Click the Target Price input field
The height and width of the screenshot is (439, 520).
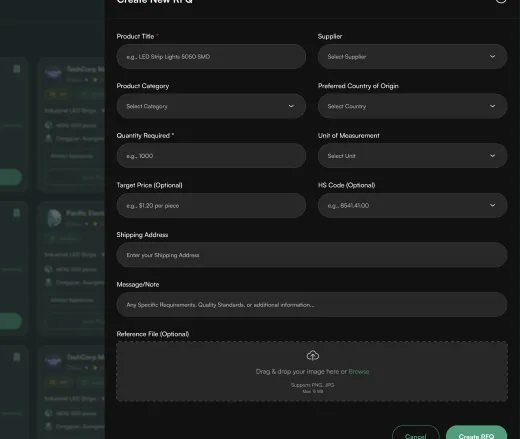pos(211,206)
